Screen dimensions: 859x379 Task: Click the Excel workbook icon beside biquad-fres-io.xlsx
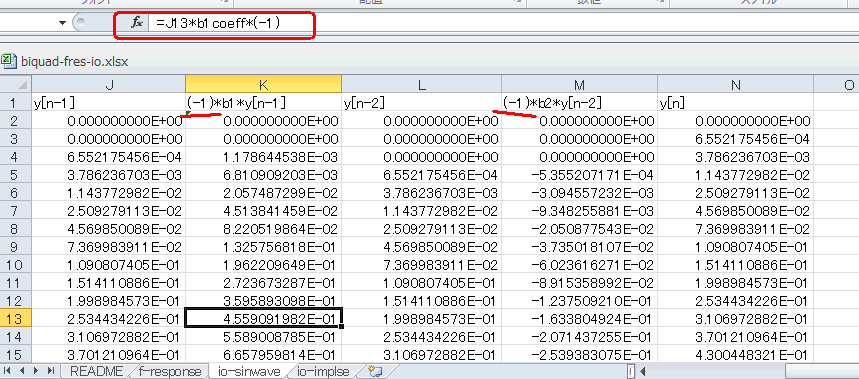8,61
